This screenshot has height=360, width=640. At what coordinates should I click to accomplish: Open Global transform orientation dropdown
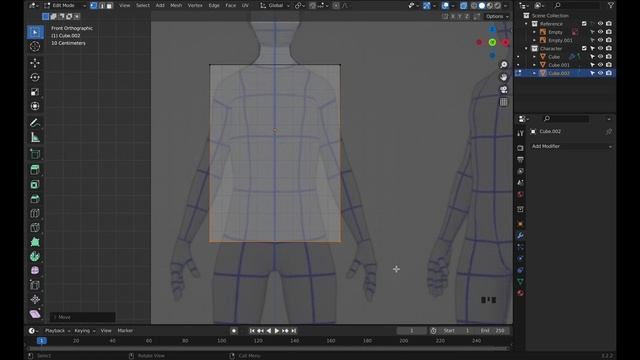pos(275,5)
